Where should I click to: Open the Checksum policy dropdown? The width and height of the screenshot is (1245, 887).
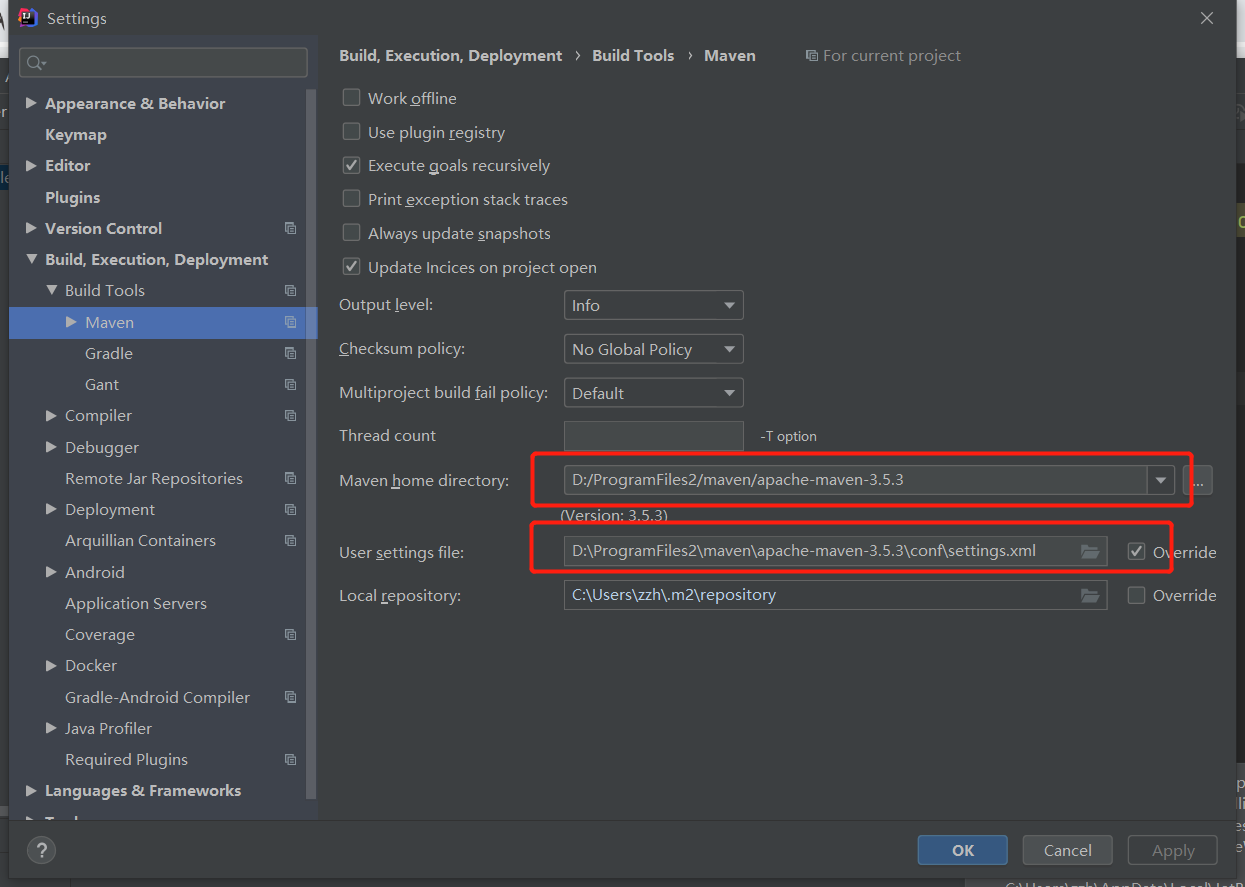653,349
